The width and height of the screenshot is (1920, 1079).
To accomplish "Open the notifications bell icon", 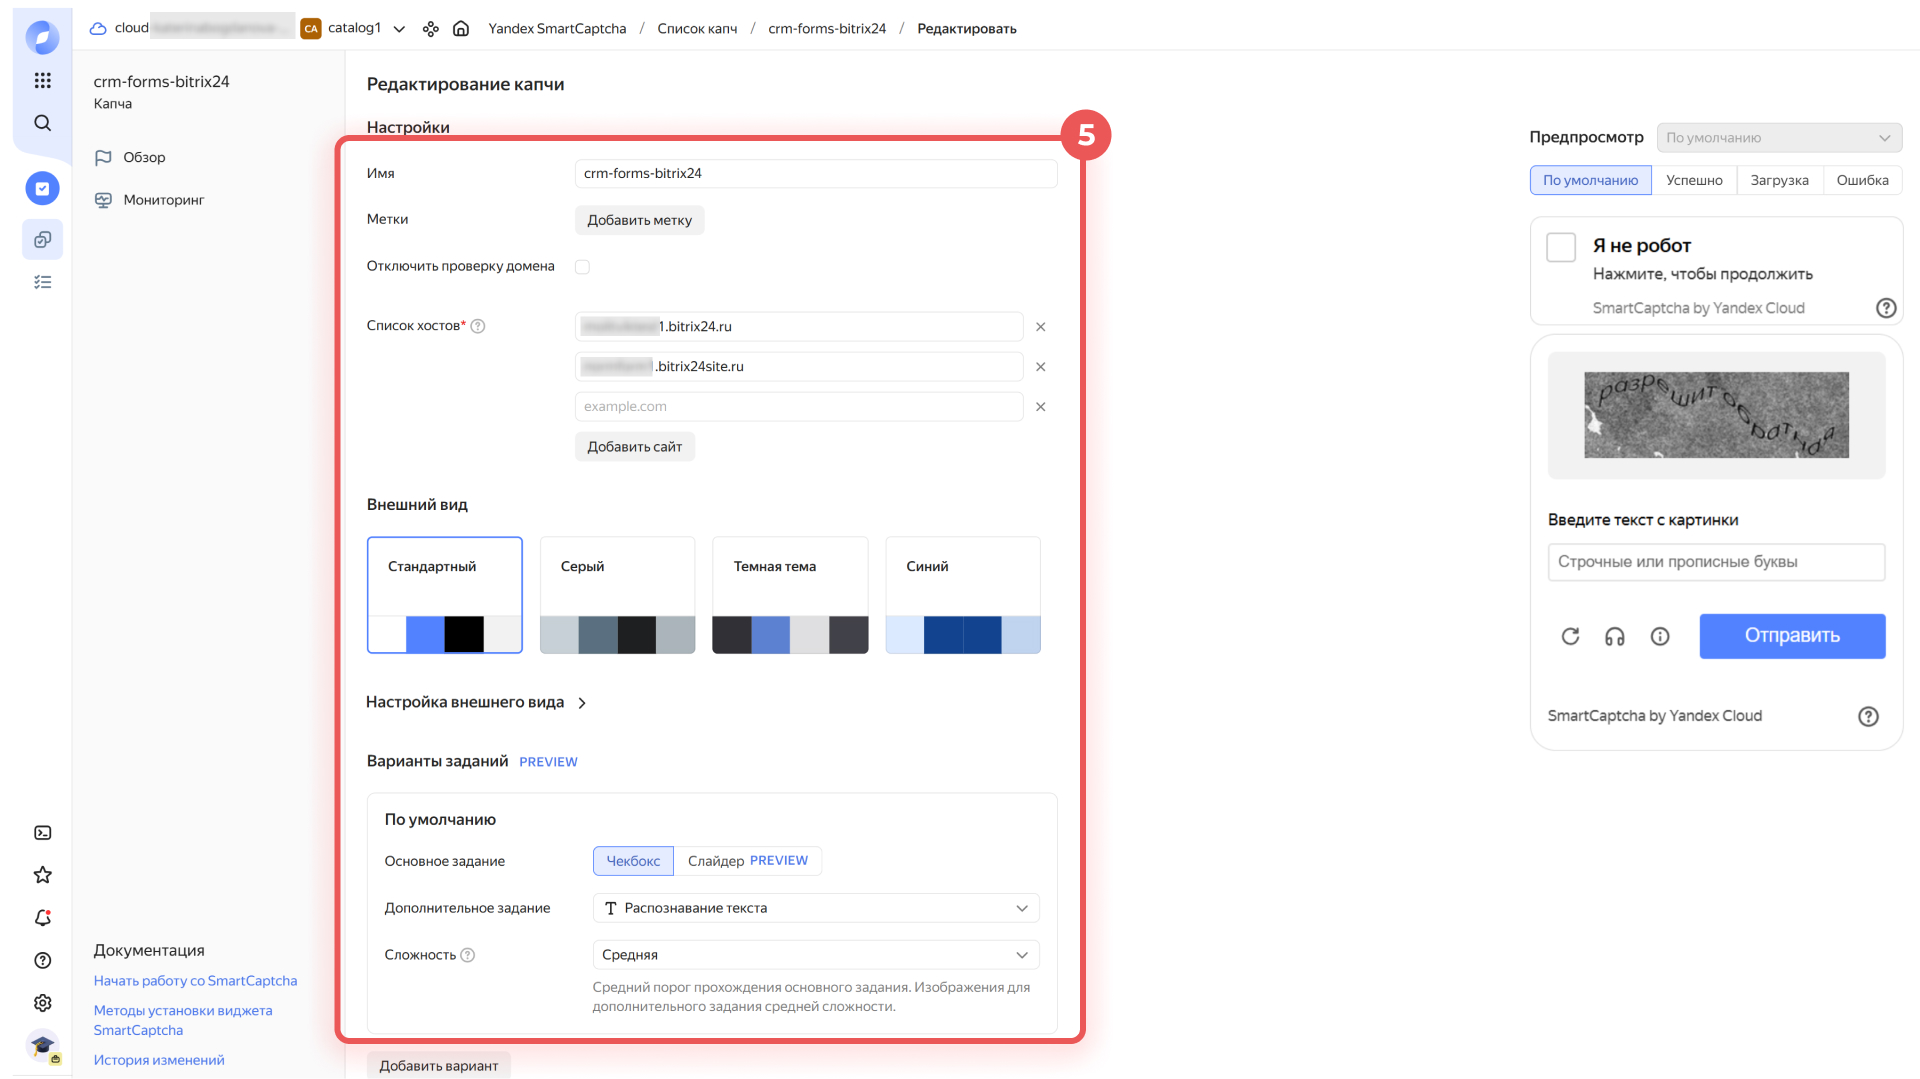I will [42, 917].
